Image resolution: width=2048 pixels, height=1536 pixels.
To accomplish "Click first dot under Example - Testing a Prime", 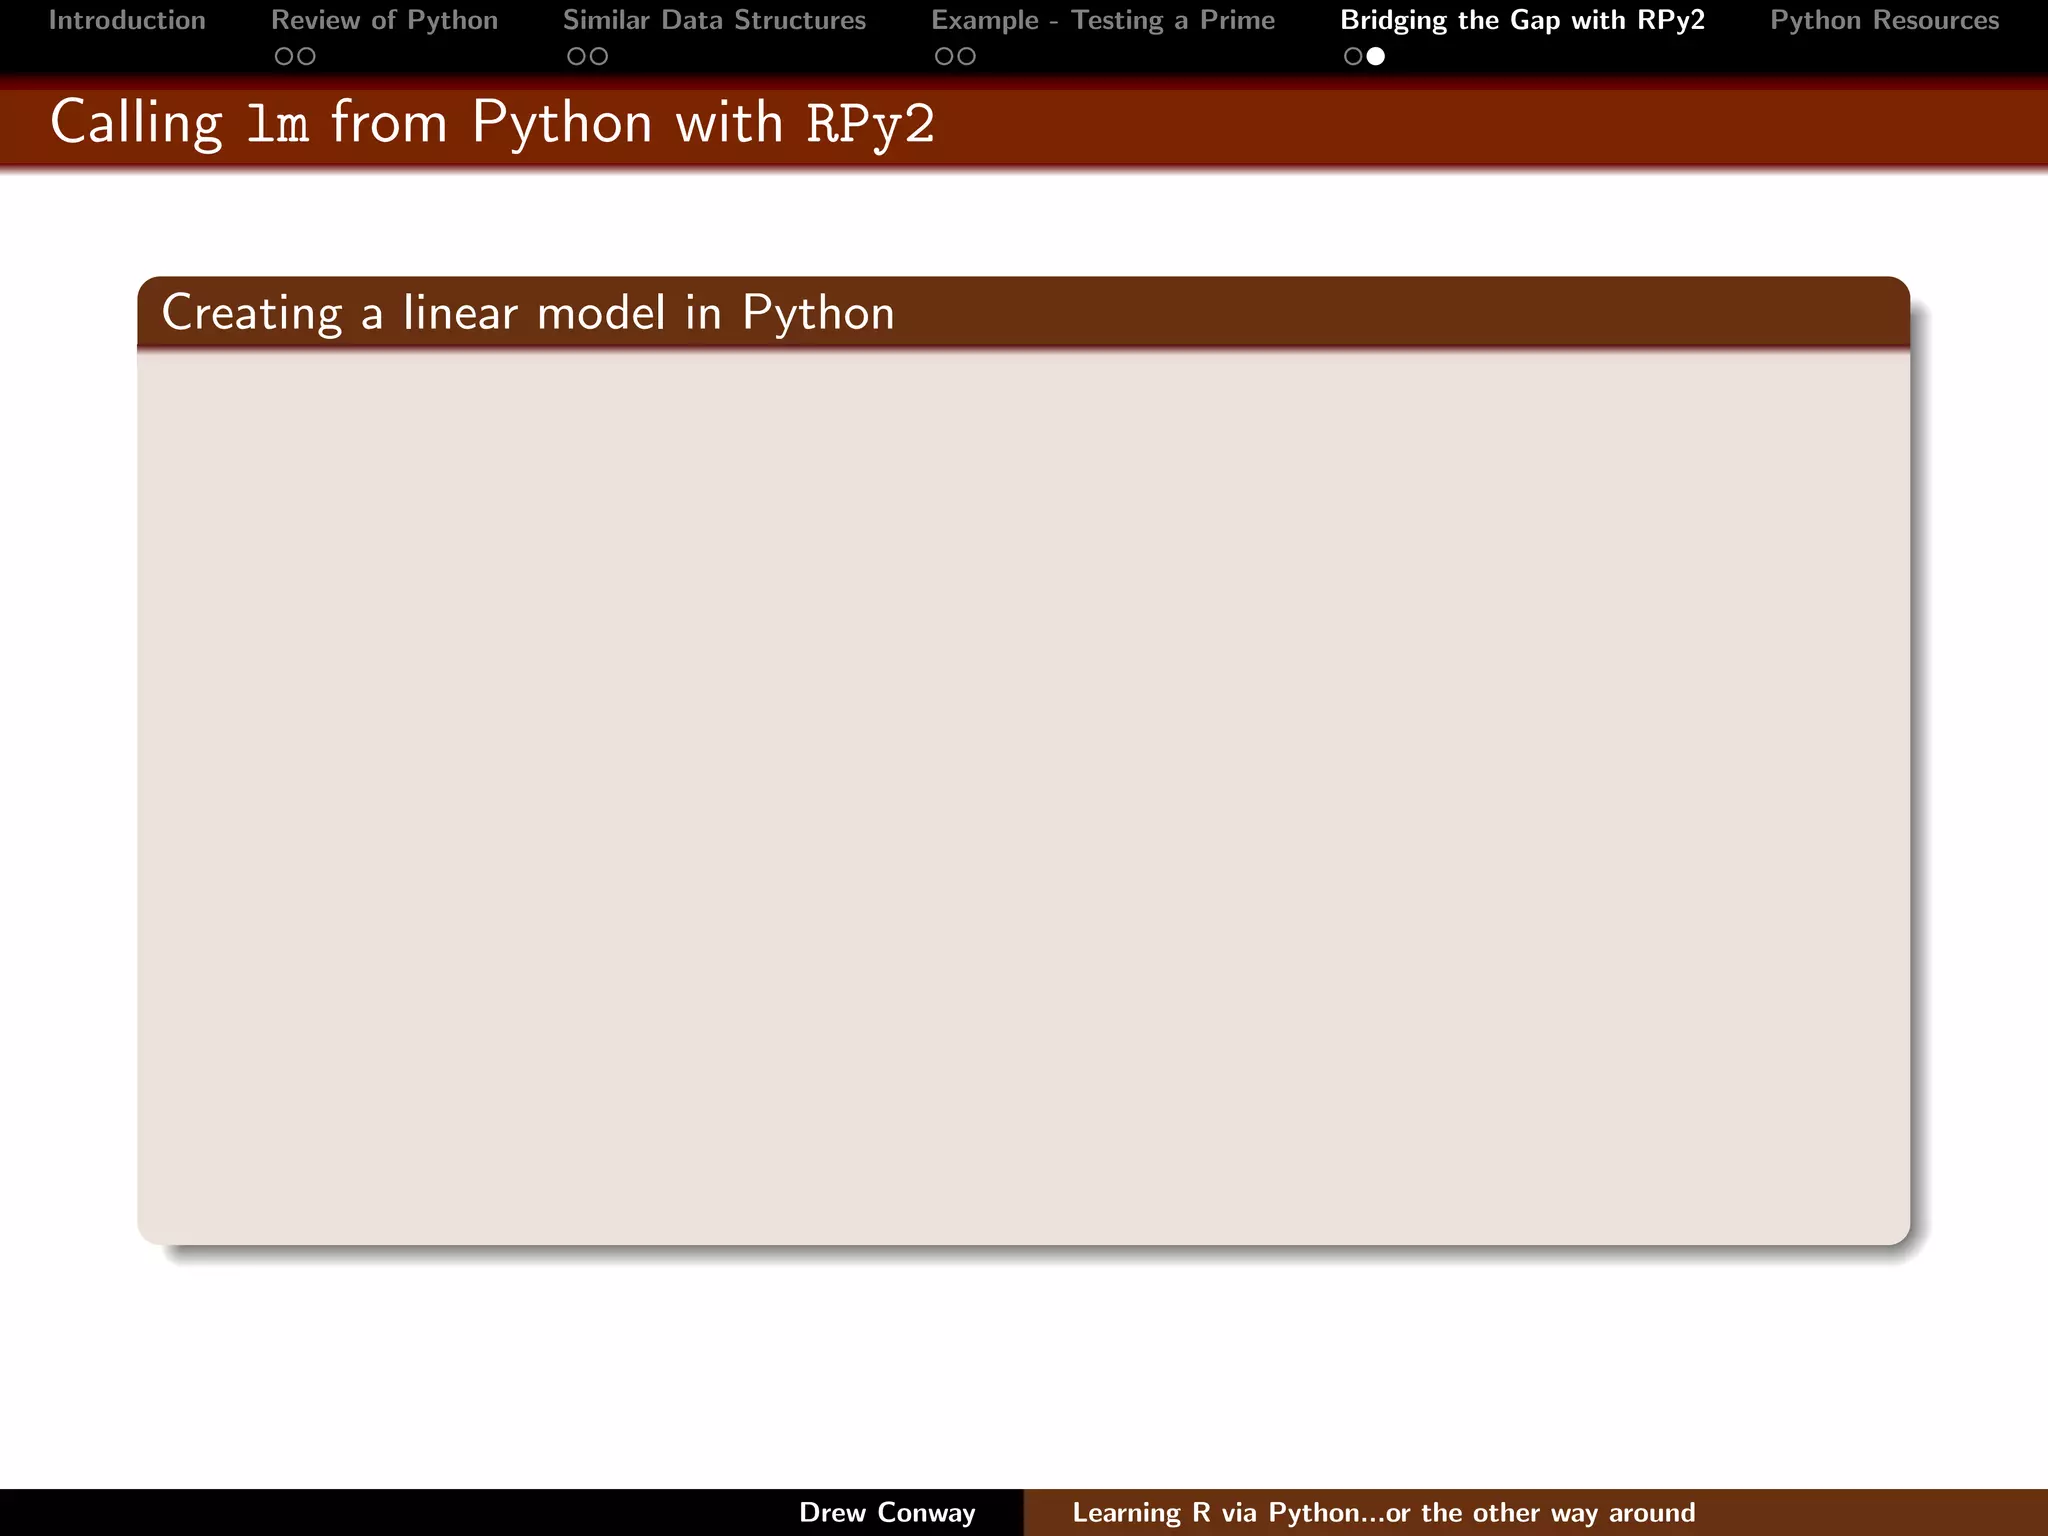I will (x=944, y=57).
